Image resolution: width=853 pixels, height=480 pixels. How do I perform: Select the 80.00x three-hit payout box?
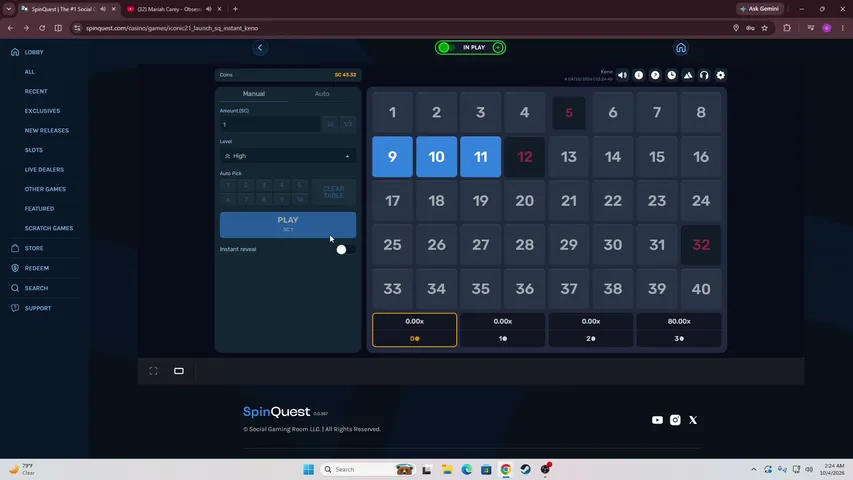click(x=679, y=330)
